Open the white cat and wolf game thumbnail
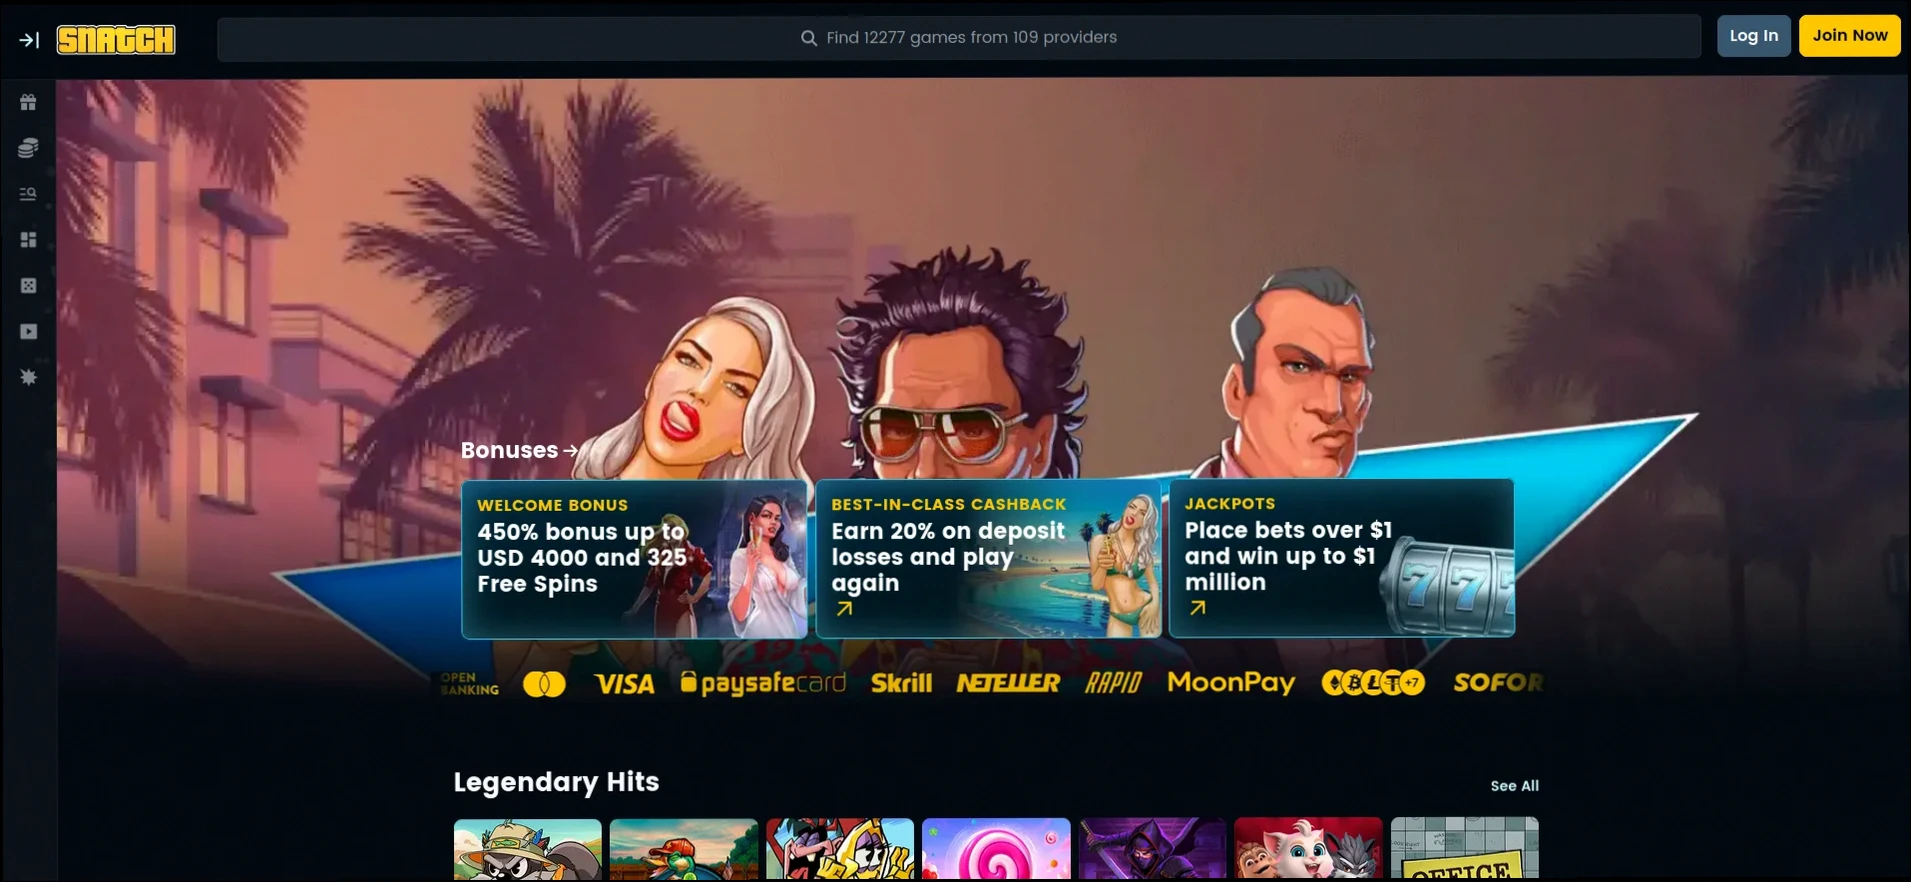The width and height of the screenshot is (1911, 882). coord(1308,850)
